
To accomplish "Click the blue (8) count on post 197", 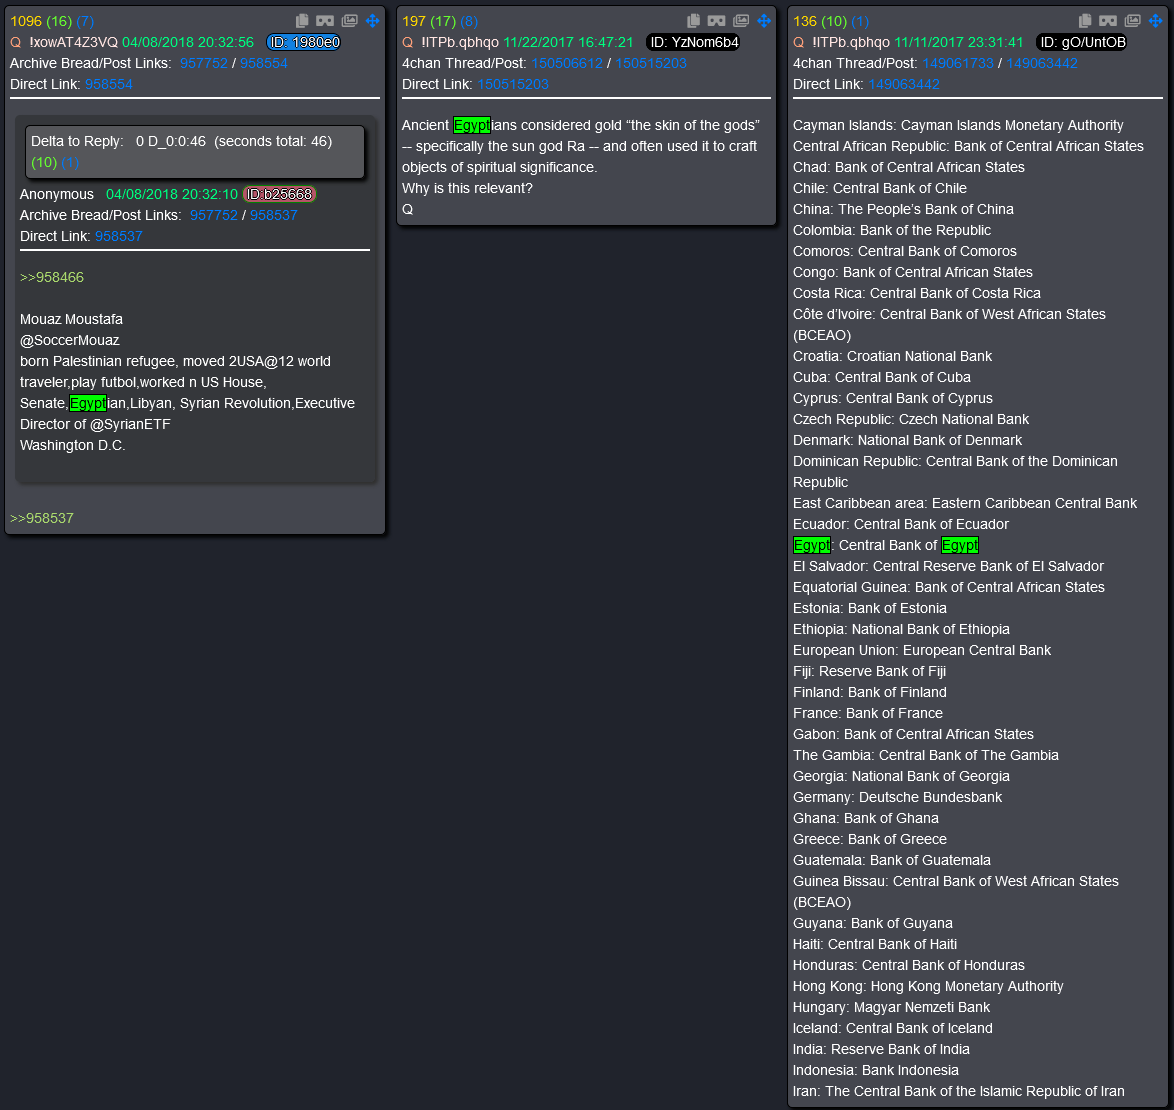I will coord(469,22).
